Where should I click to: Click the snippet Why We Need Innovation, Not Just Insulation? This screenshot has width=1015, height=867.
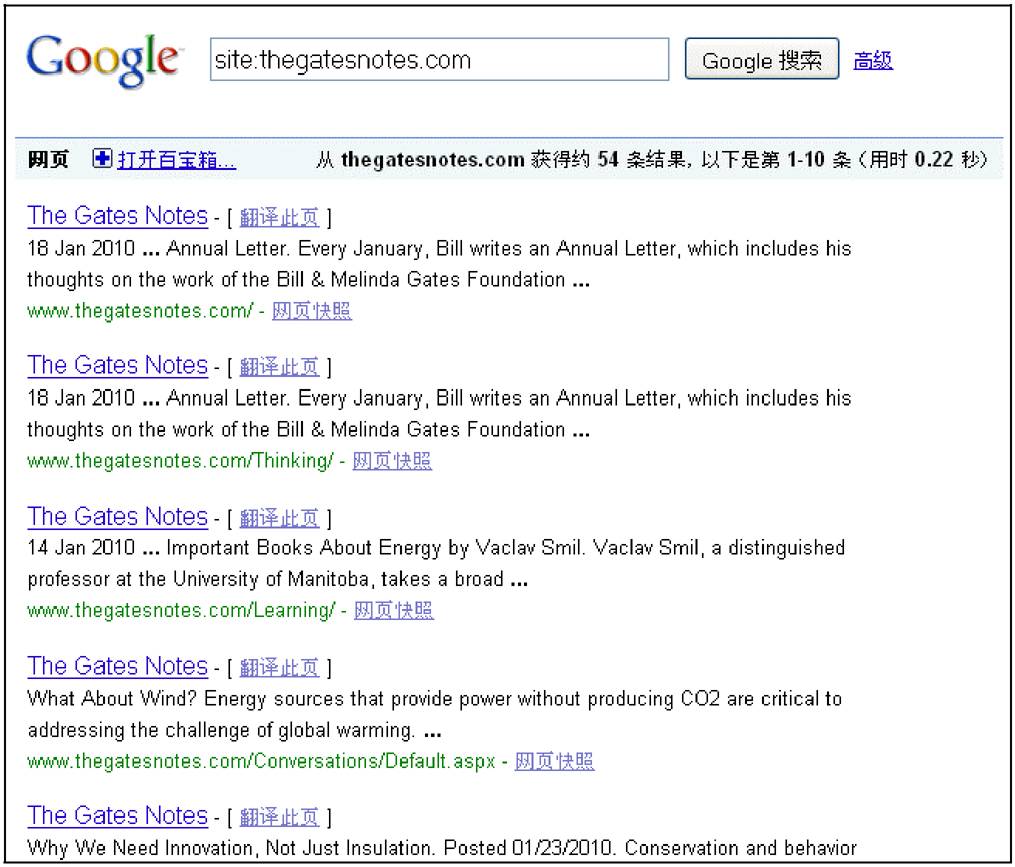[x=230, y=848]
